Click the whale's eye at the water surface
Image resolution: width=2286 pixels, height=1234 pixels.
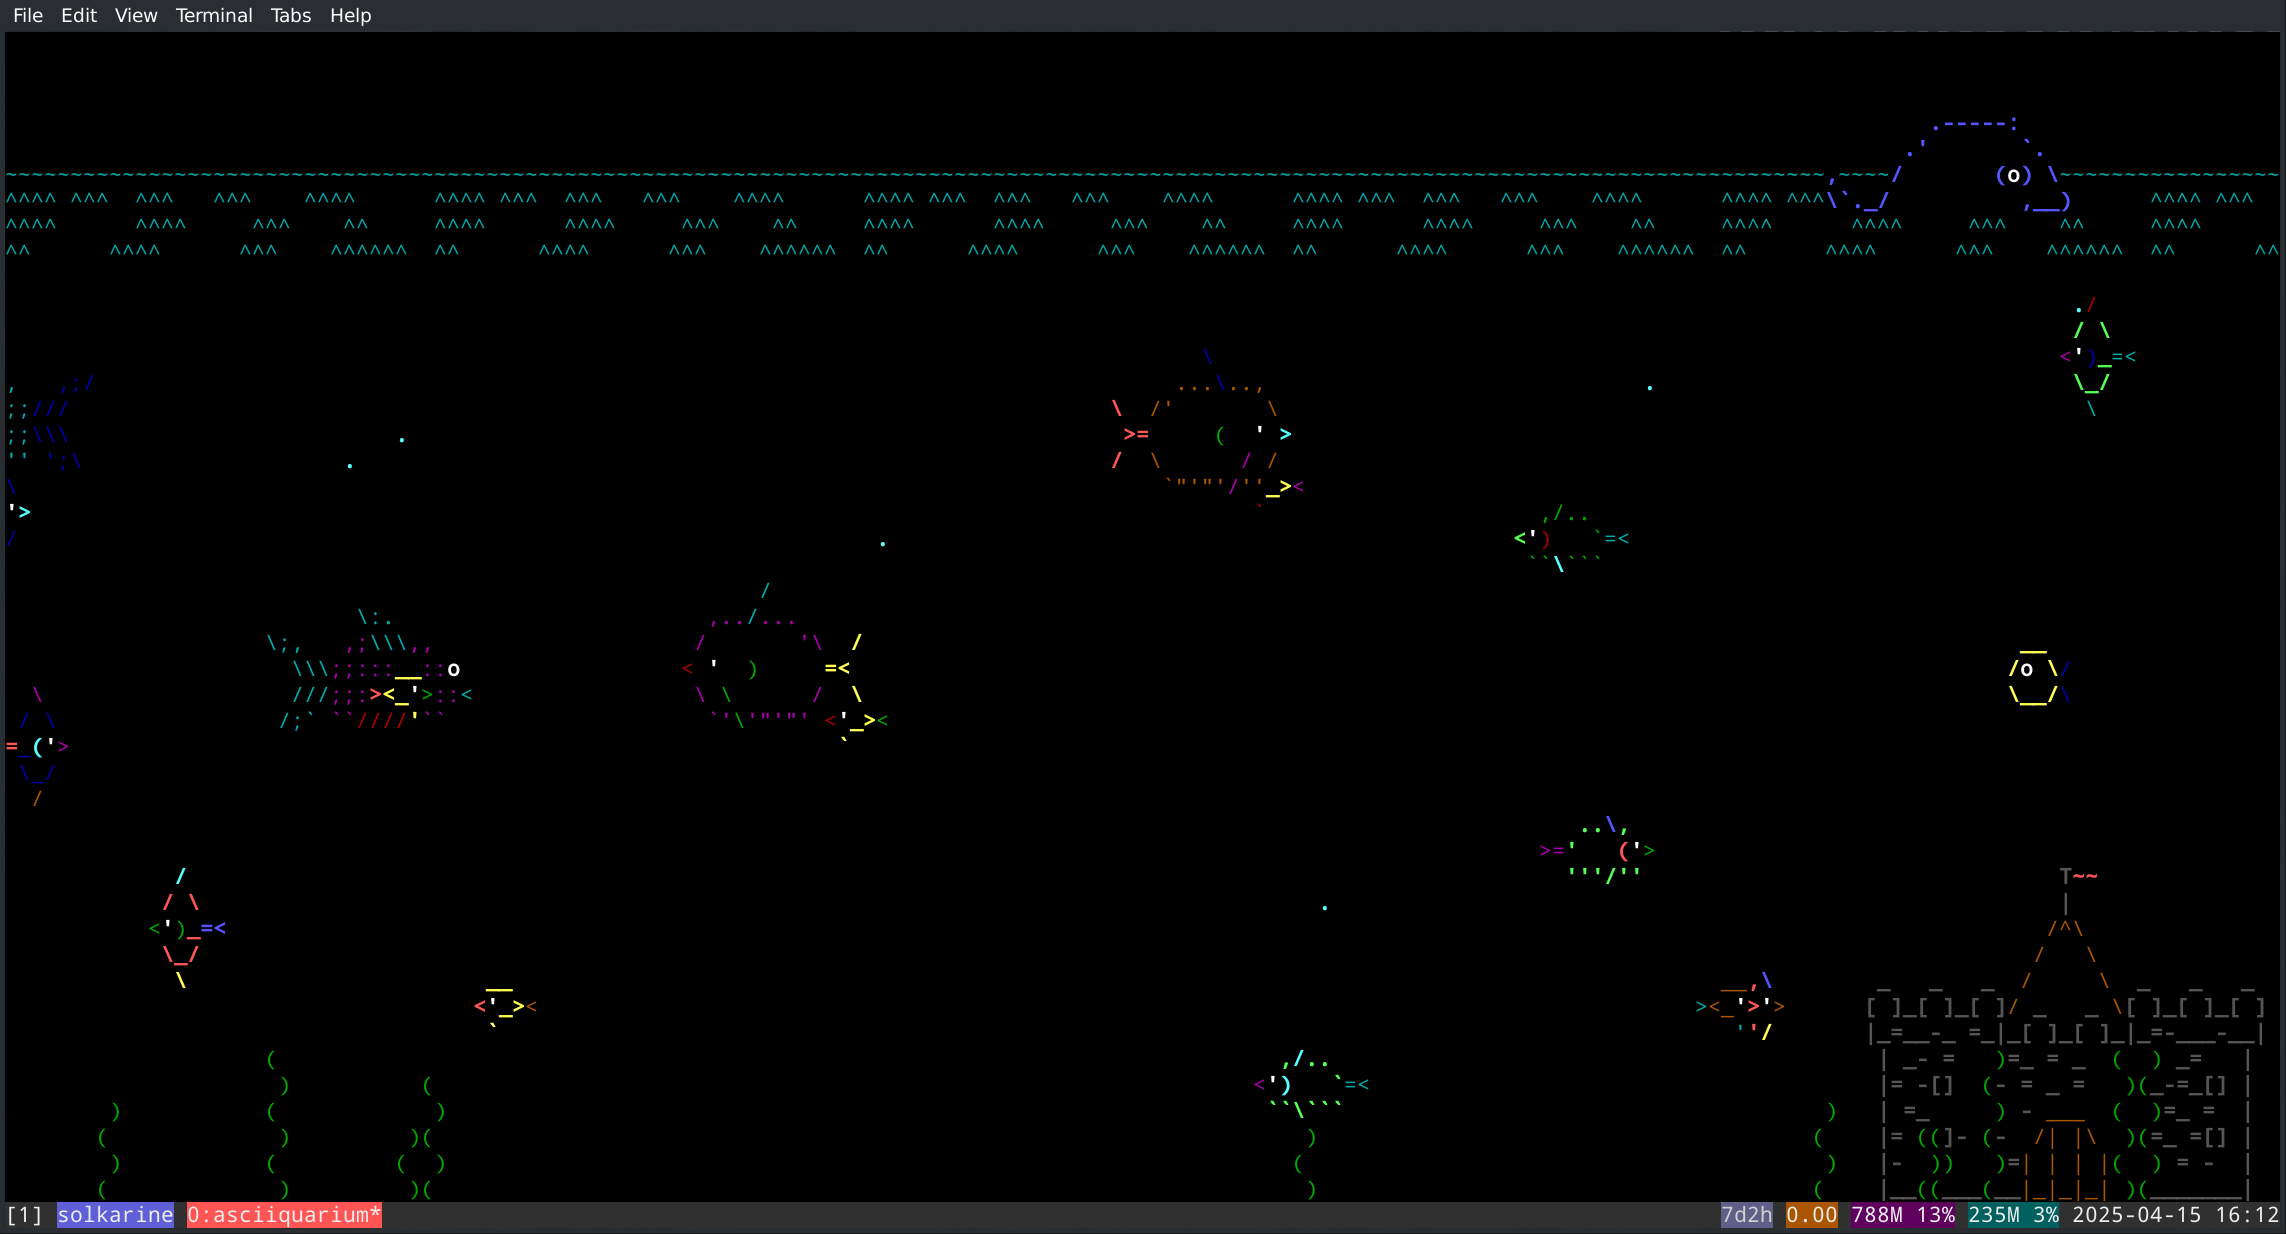coord(2013,176)
